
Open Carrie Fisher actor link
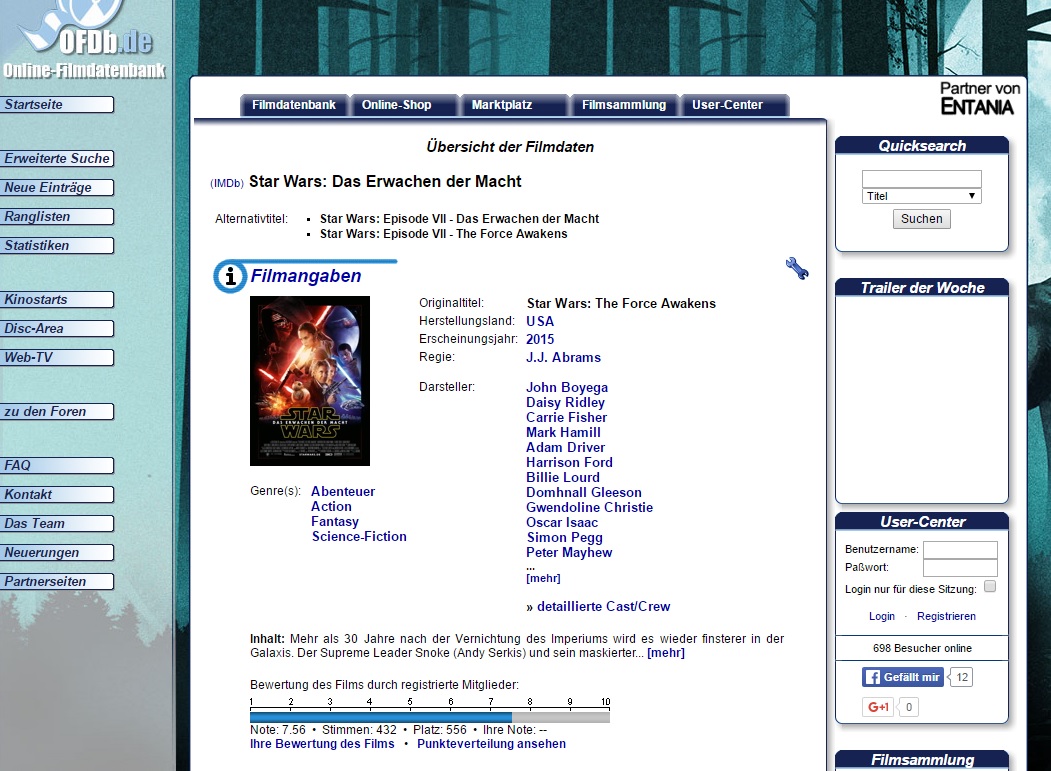click(566, 417)
